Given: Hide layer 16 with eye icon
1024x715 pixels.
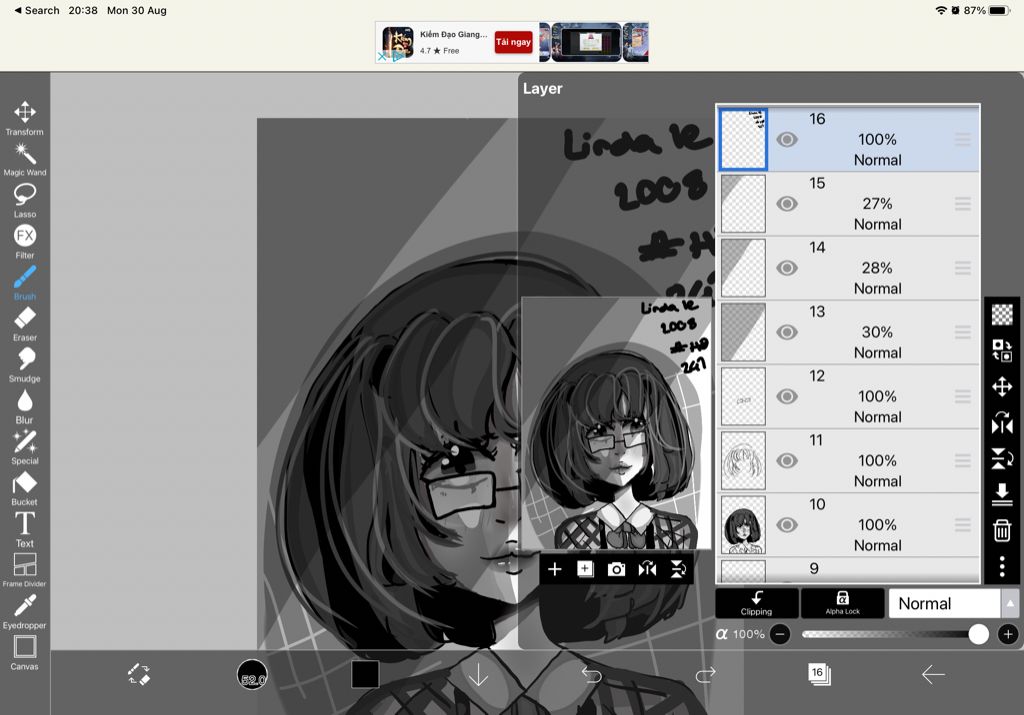Looking at the screenshot, I should coord(787,140).
